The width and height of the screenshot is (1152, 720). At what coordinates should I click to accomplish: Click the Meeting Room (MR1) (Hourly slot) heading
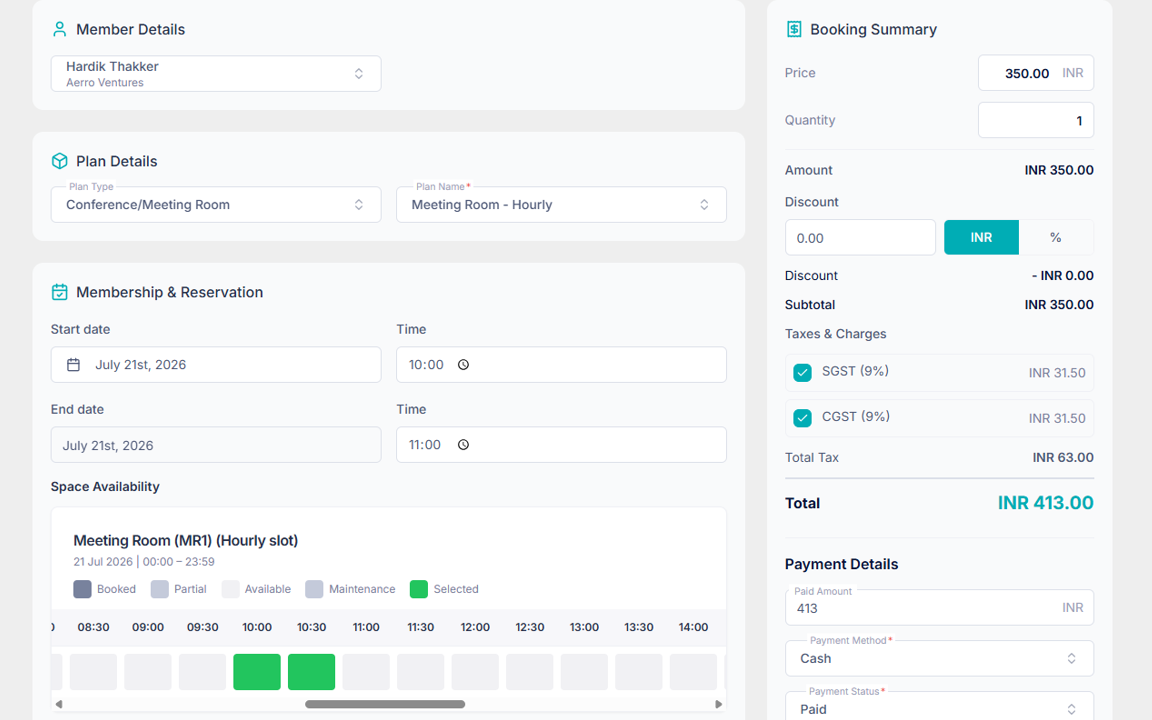[186, 541]
